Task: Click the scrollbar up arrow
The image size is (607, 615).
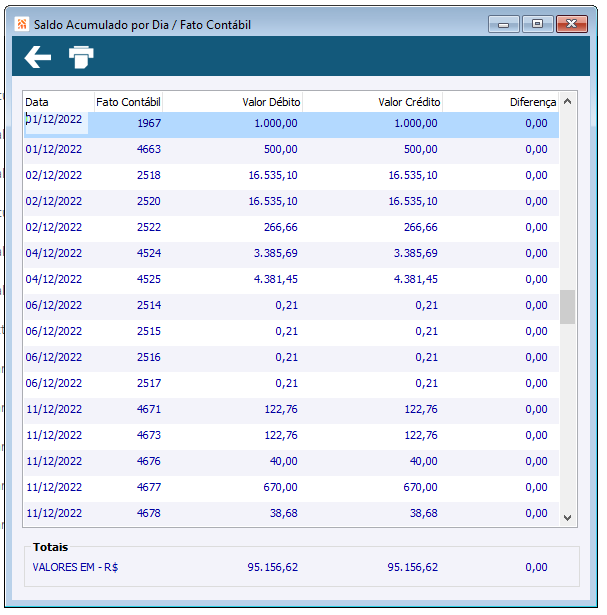Action: [567, 102]
